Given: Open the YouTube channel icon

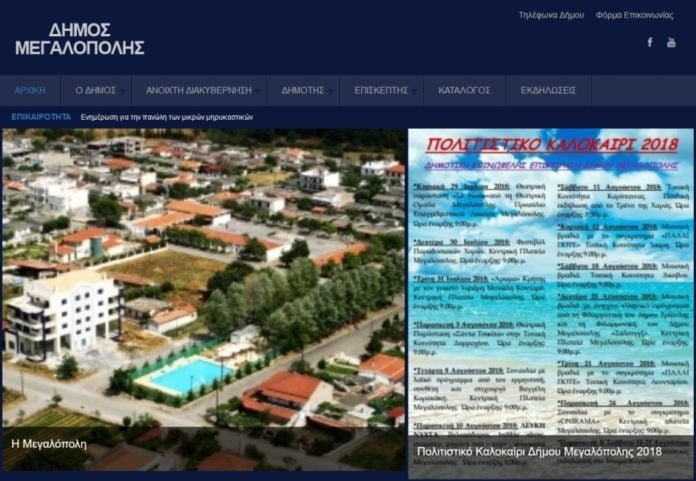Looking at the screenshot, I should (x=671, y=42).
